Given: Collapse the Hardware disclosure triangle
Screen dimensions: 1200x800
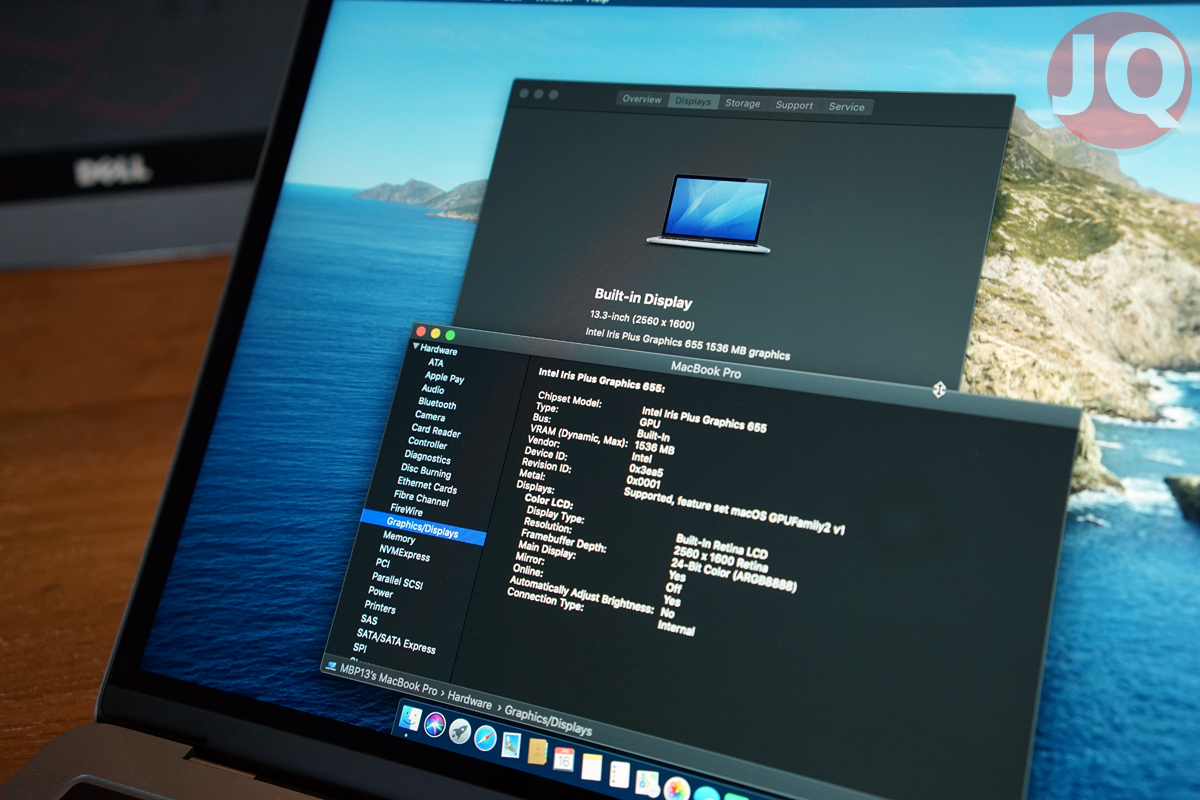Looking at the screenshot, I should 415,346.
